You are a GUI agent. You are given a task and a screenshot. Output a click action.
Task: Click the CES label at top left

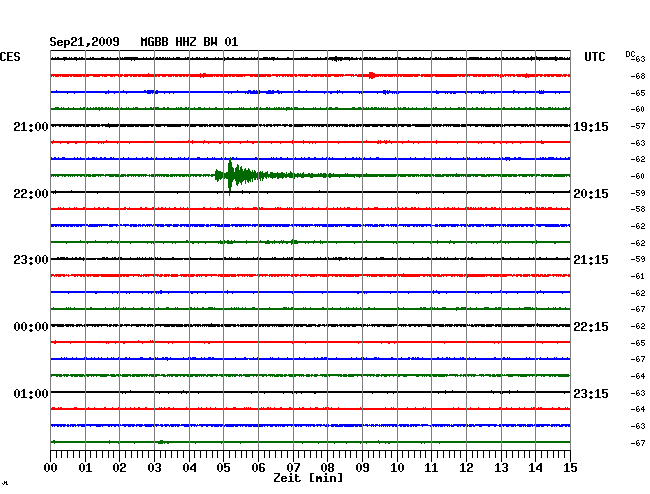coord(10,57)
